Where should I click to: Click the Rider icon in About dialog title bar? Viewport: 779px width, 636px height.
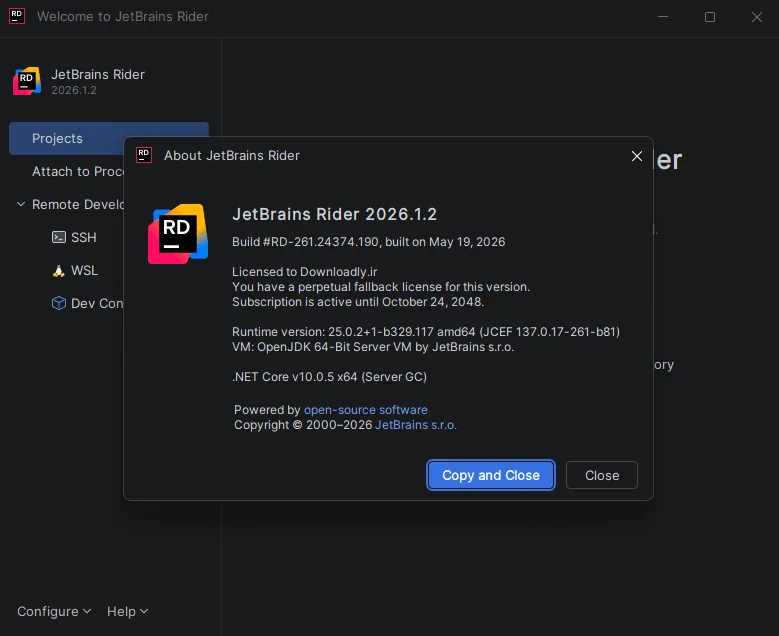144,155
